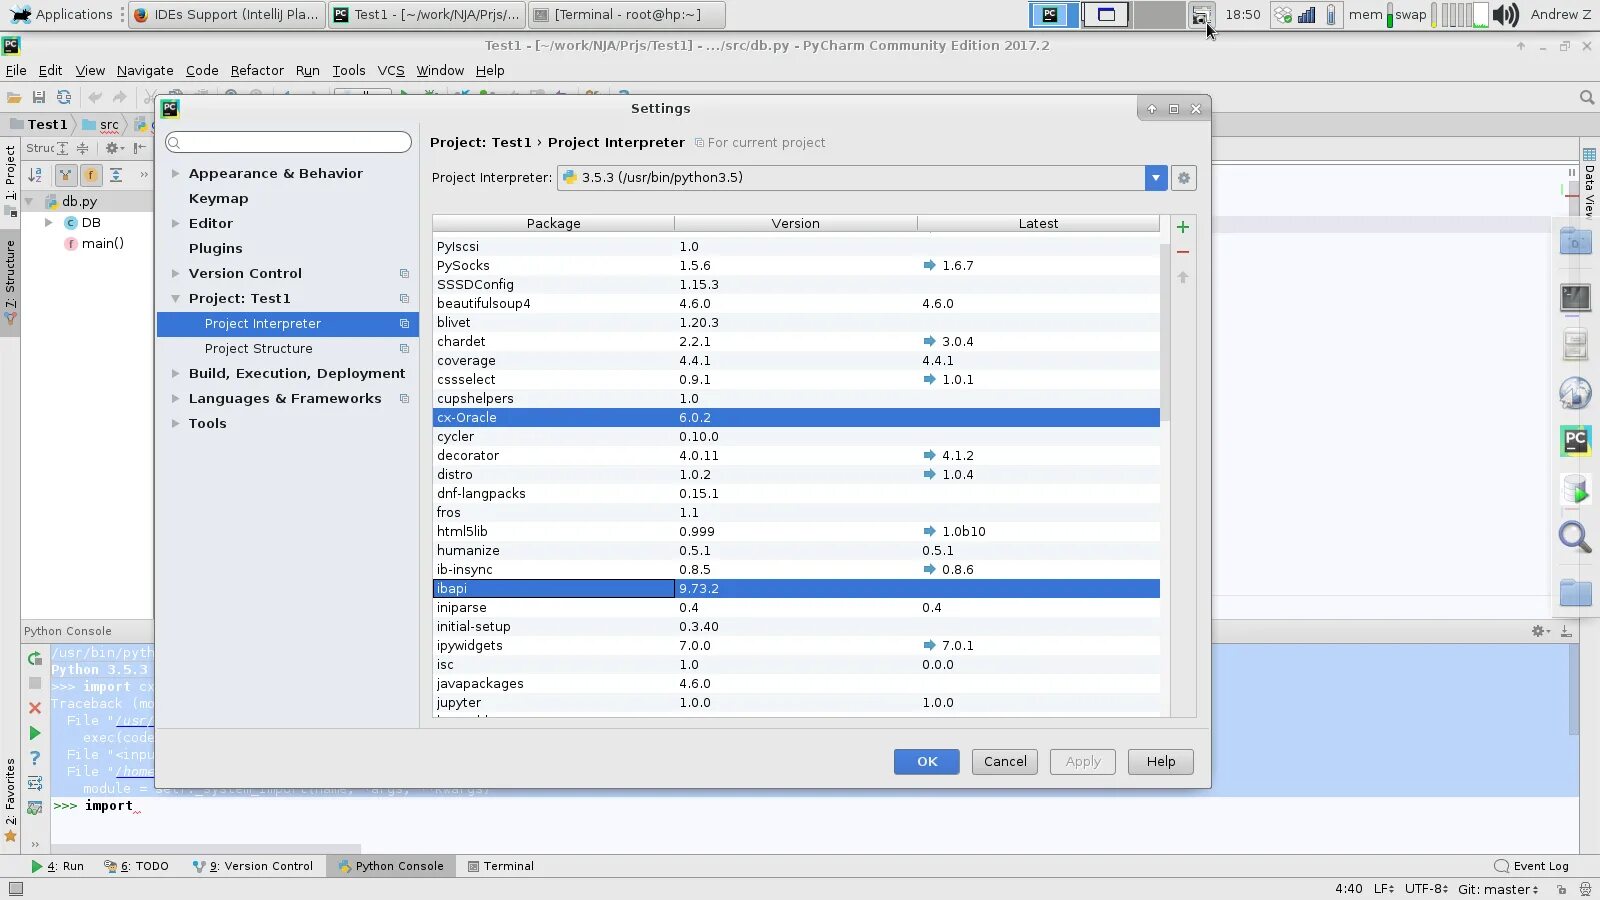The width and height of the screenshot is (1600, 900).
Task: Open interpreter settings gear next to dropdown
Action: [x=1184, y=178]
